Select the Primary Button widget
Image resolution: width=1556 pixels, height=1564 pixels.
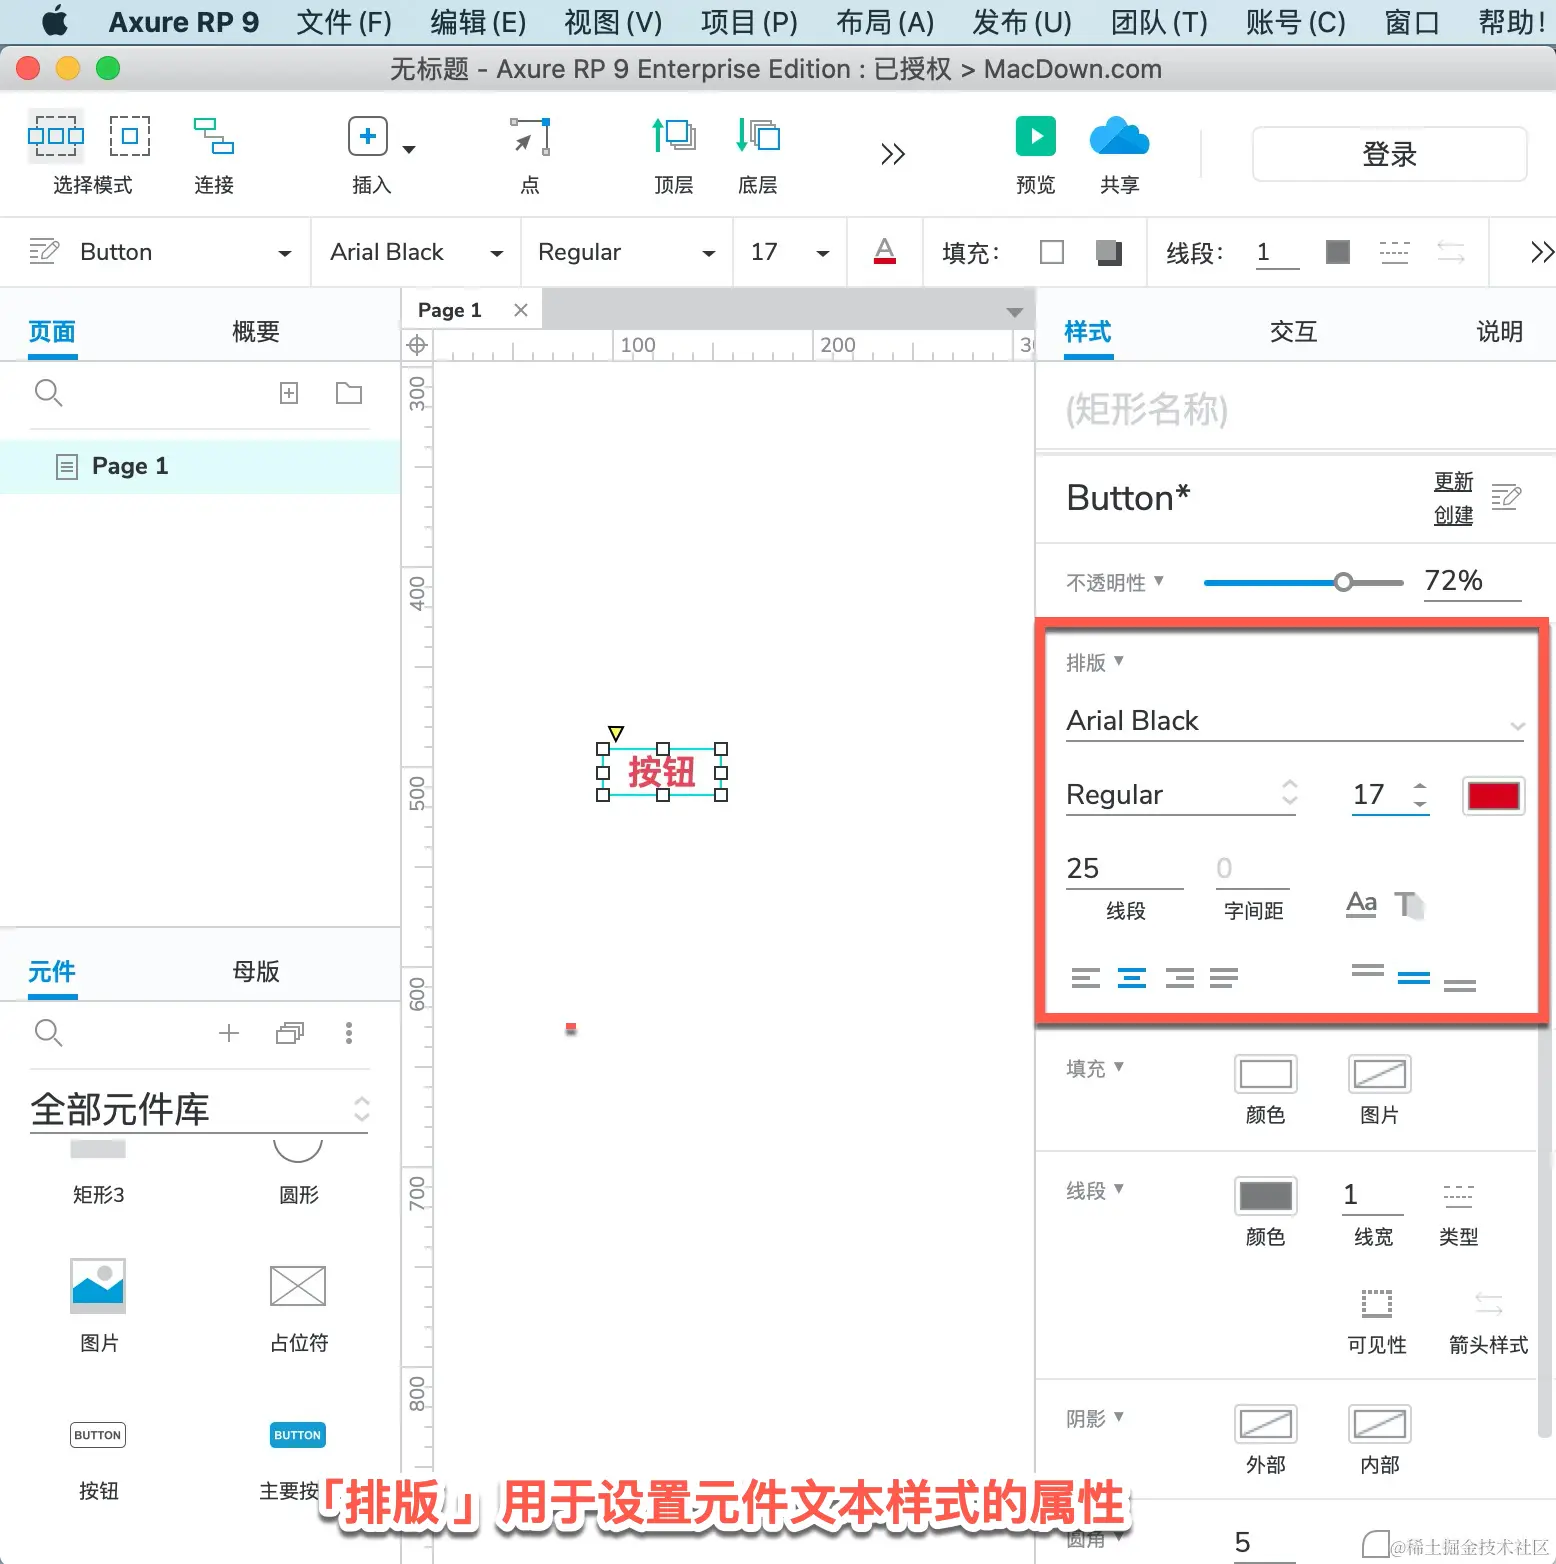298,1435
